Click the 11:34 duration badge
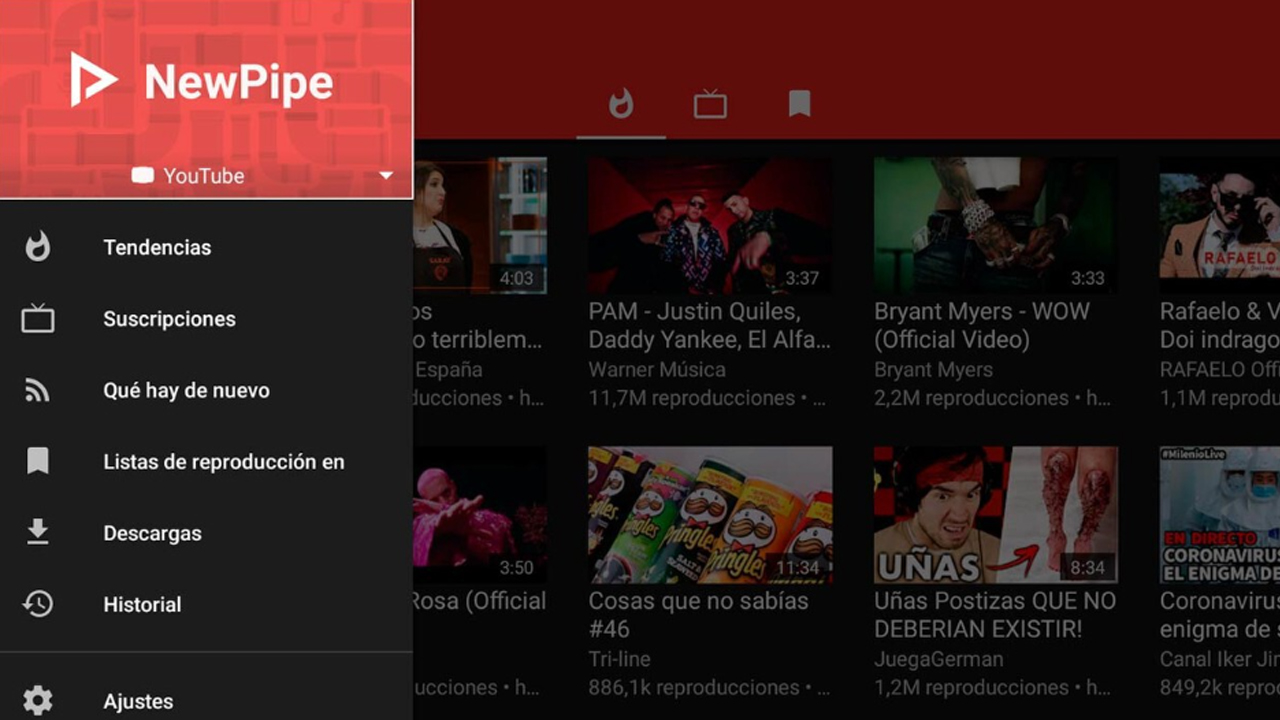 click(x=797, y=568)
